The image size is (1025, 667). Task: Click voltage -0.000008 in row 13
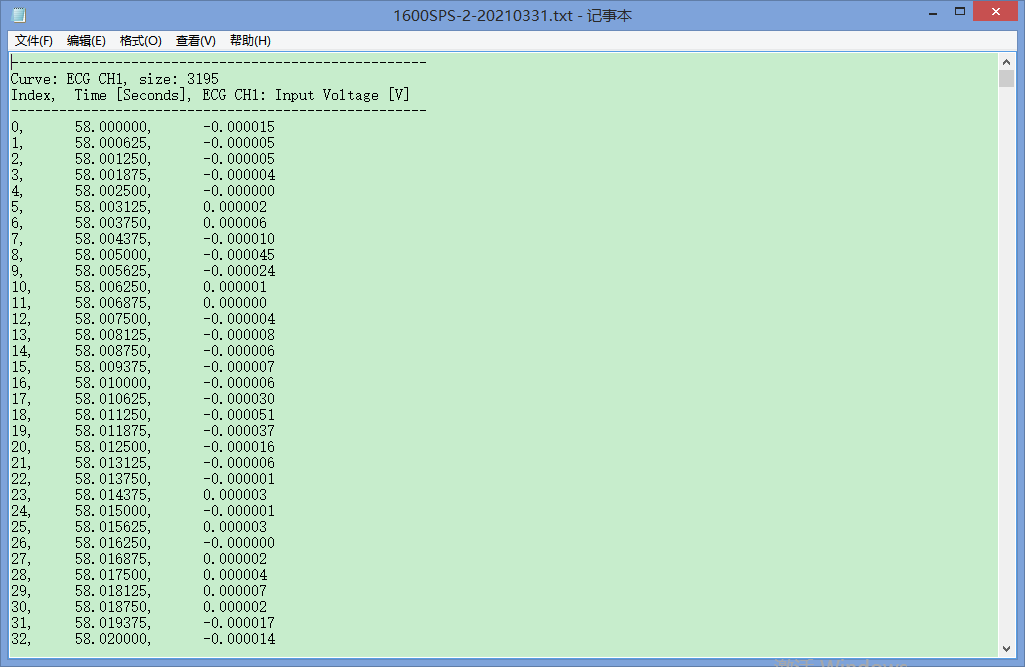click(239, 335)
